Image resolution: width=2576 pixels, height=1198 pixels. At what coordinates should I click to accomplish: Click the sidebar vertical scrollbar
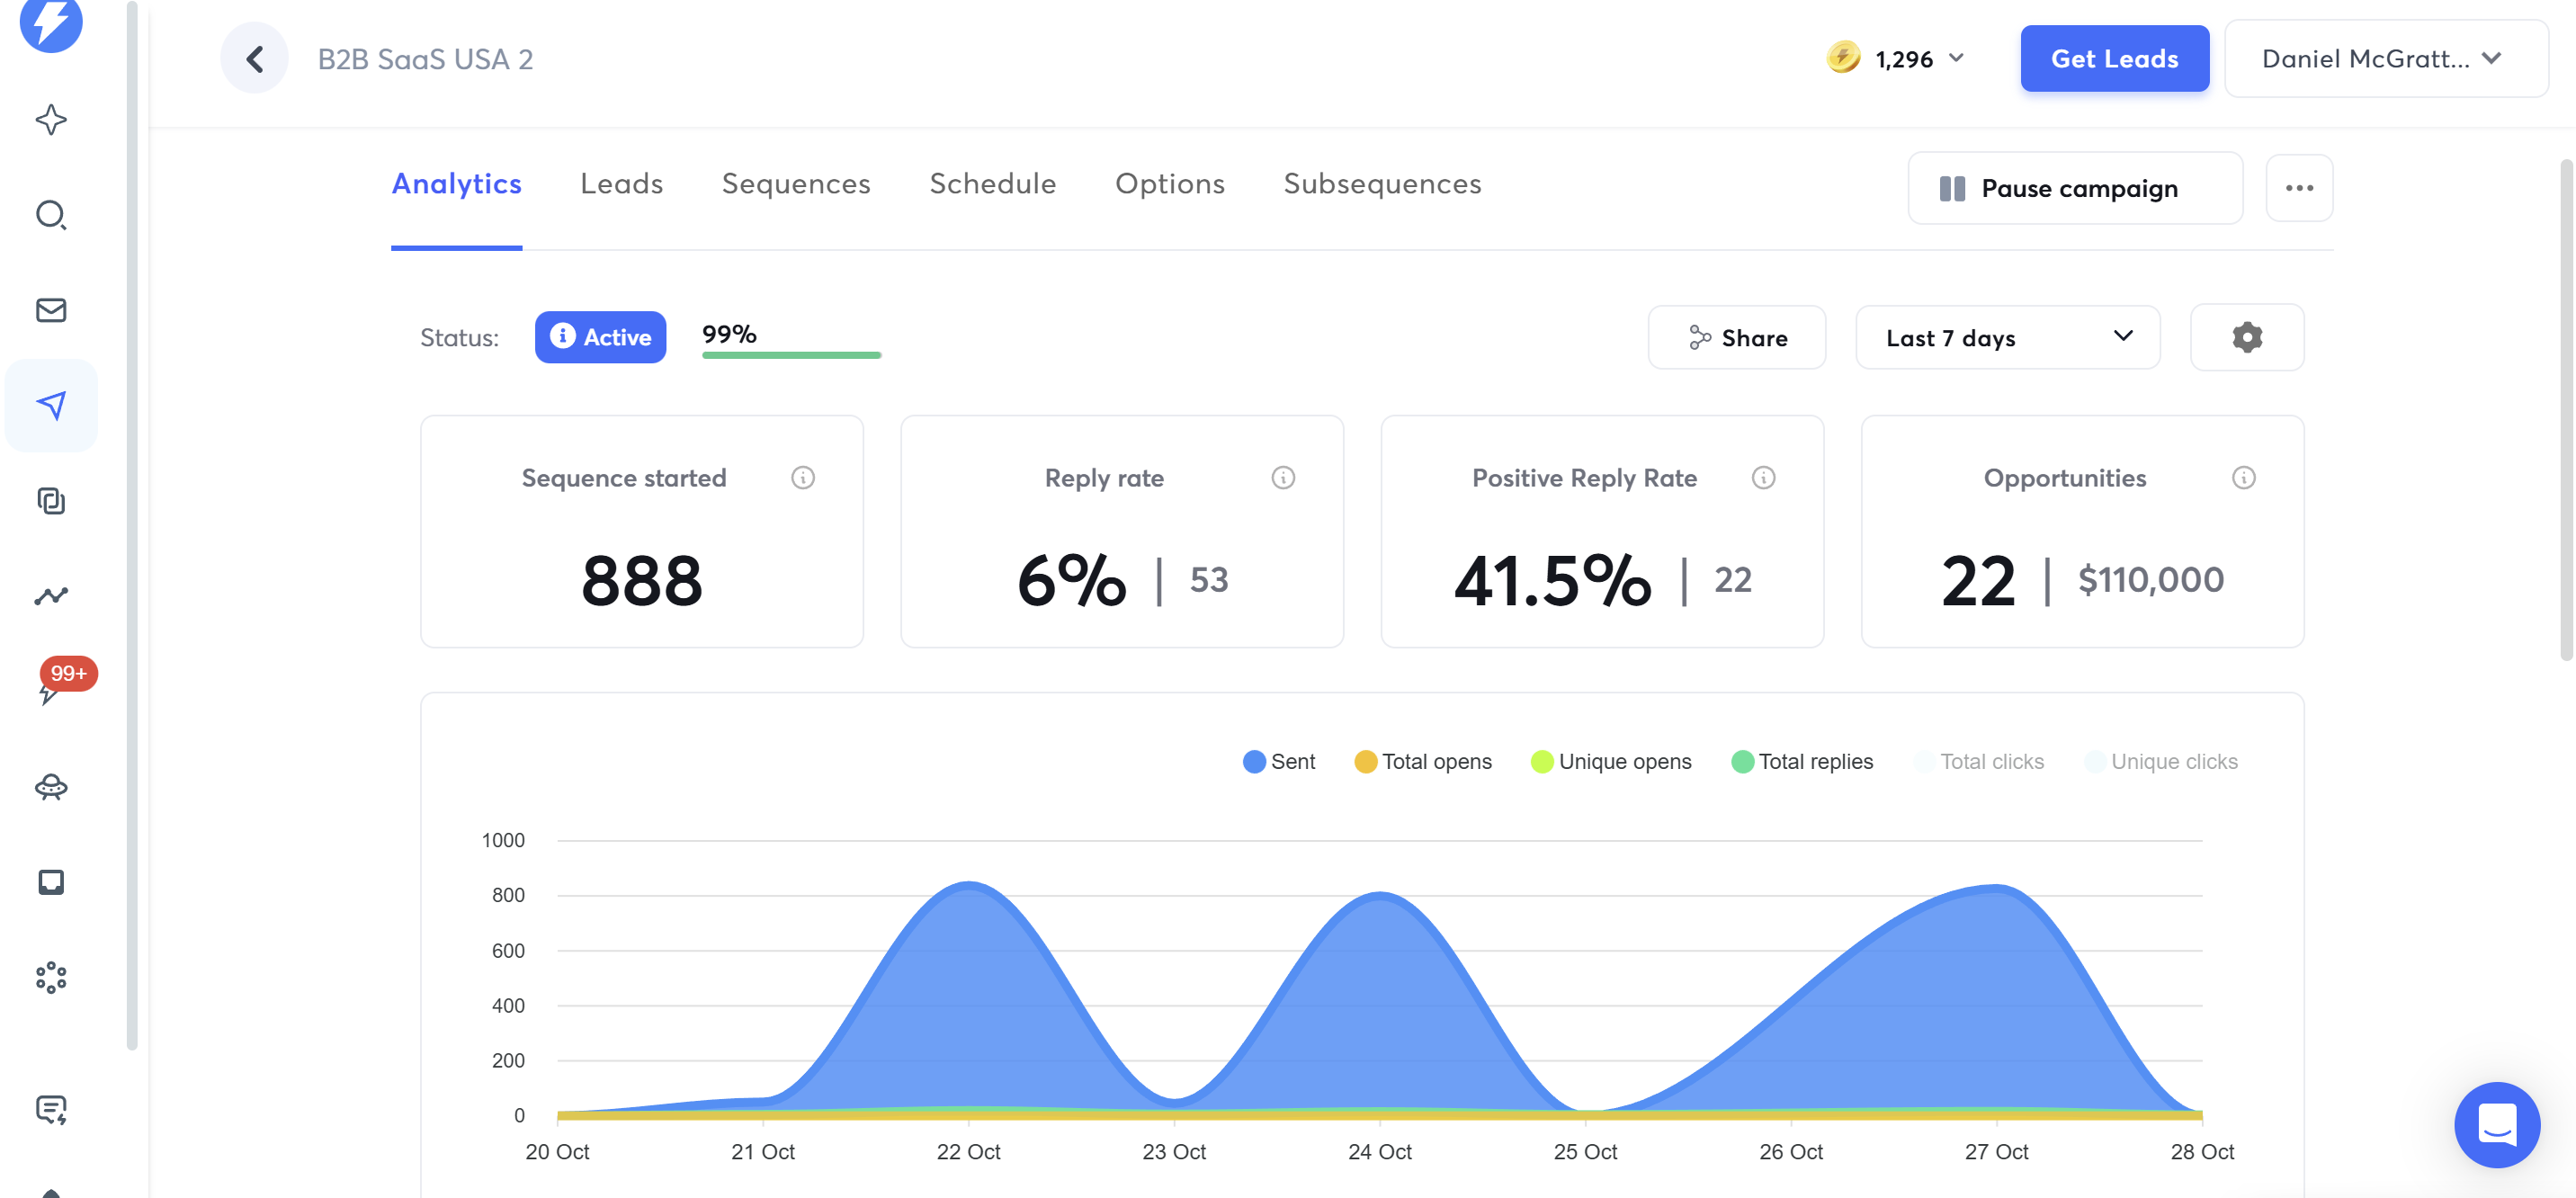(131, 525)
